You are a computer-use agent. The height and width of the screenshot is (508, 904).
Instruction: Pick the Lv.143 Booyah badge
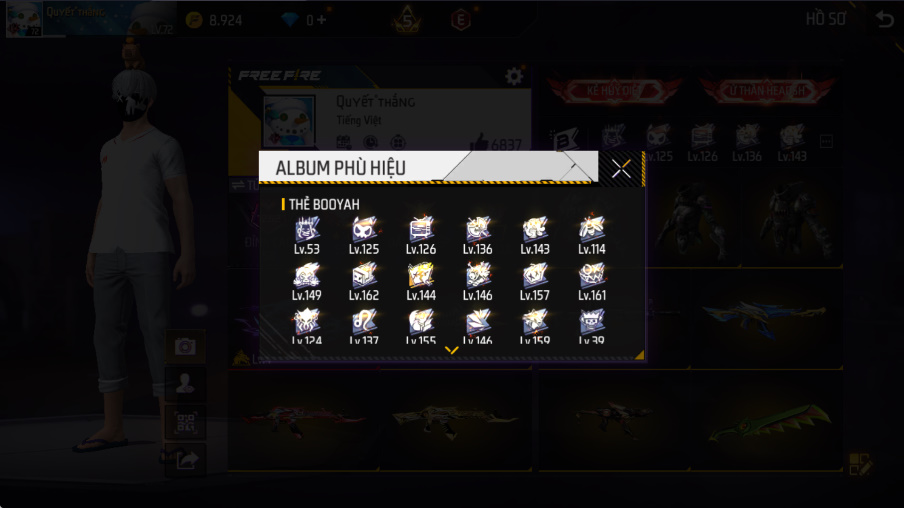(535, 235)
